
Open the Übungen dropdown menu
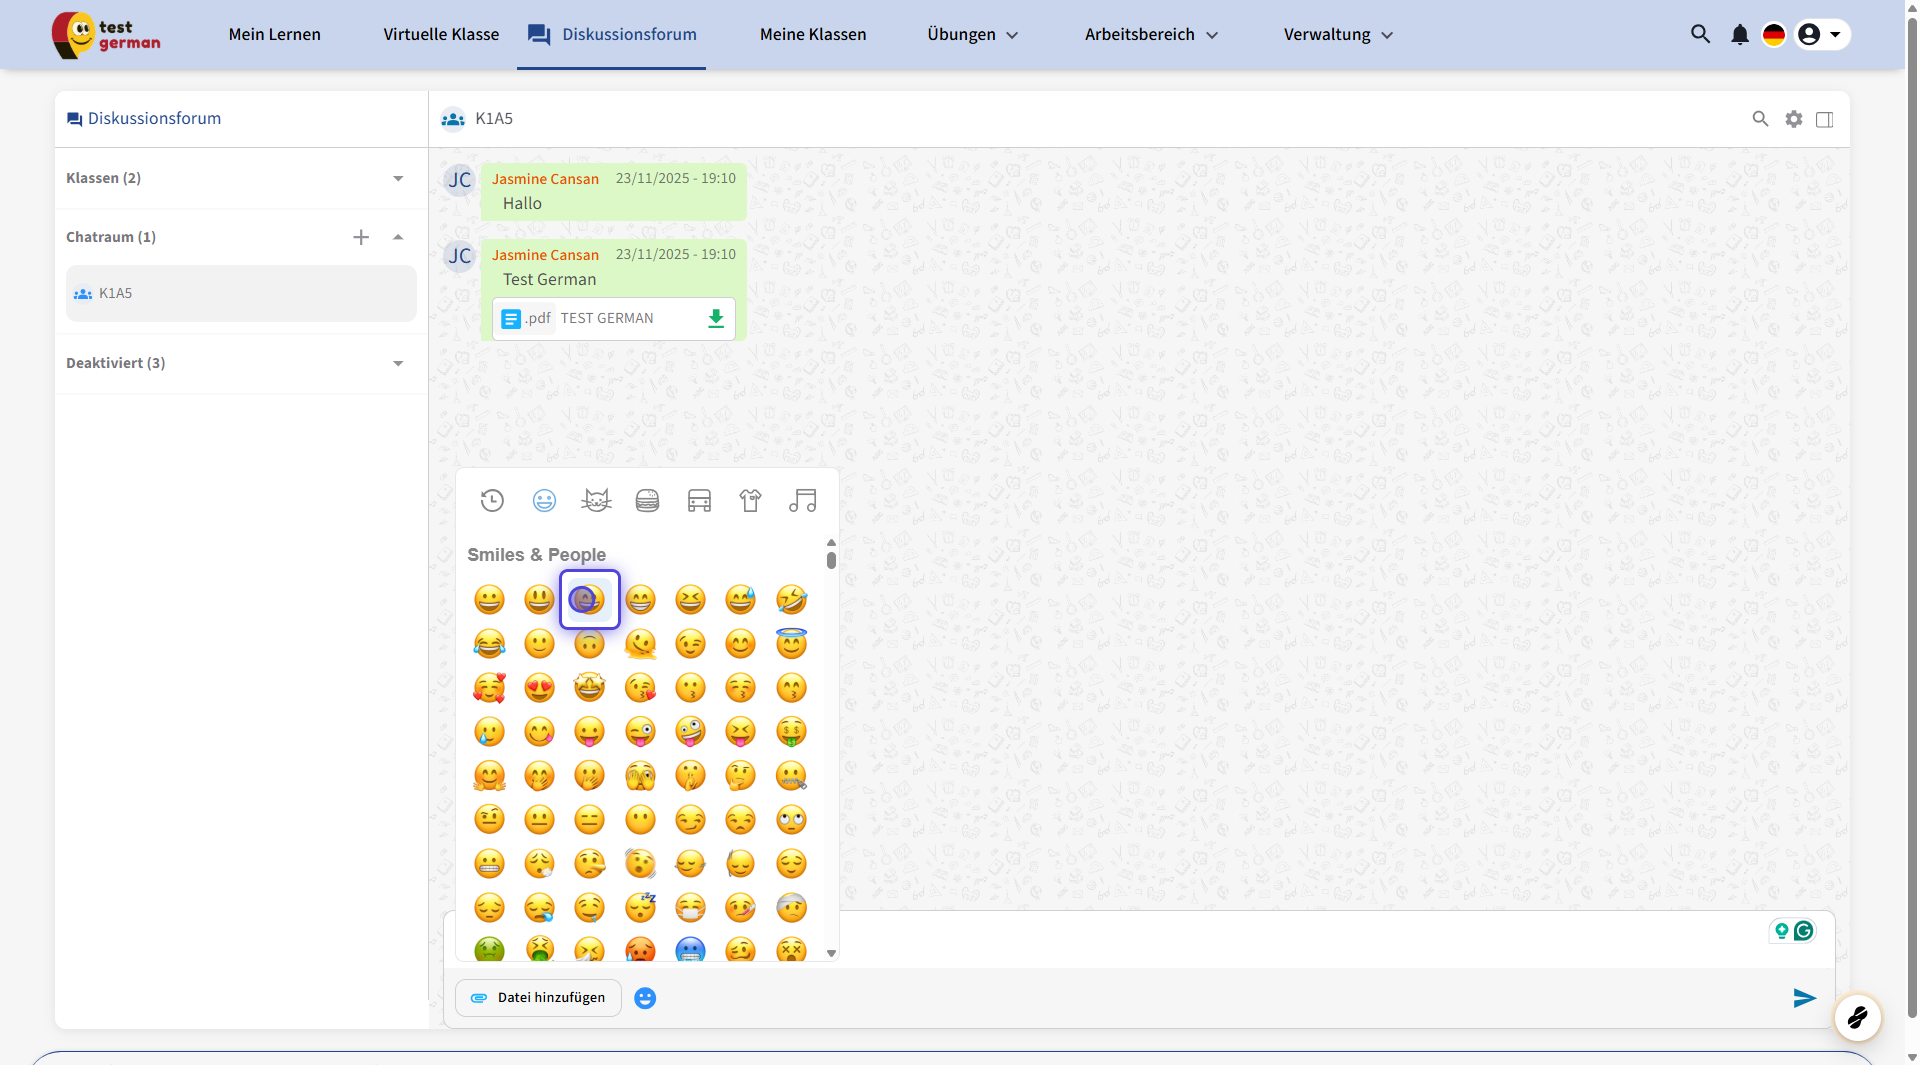(x=971, y=35)
